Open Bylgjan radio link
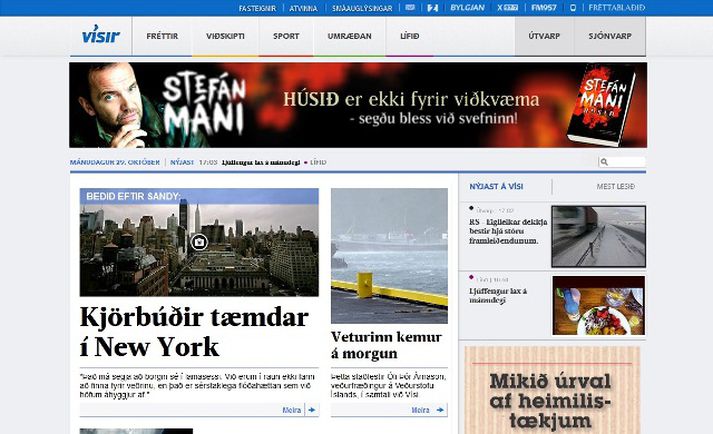 [x=467, y=8]
